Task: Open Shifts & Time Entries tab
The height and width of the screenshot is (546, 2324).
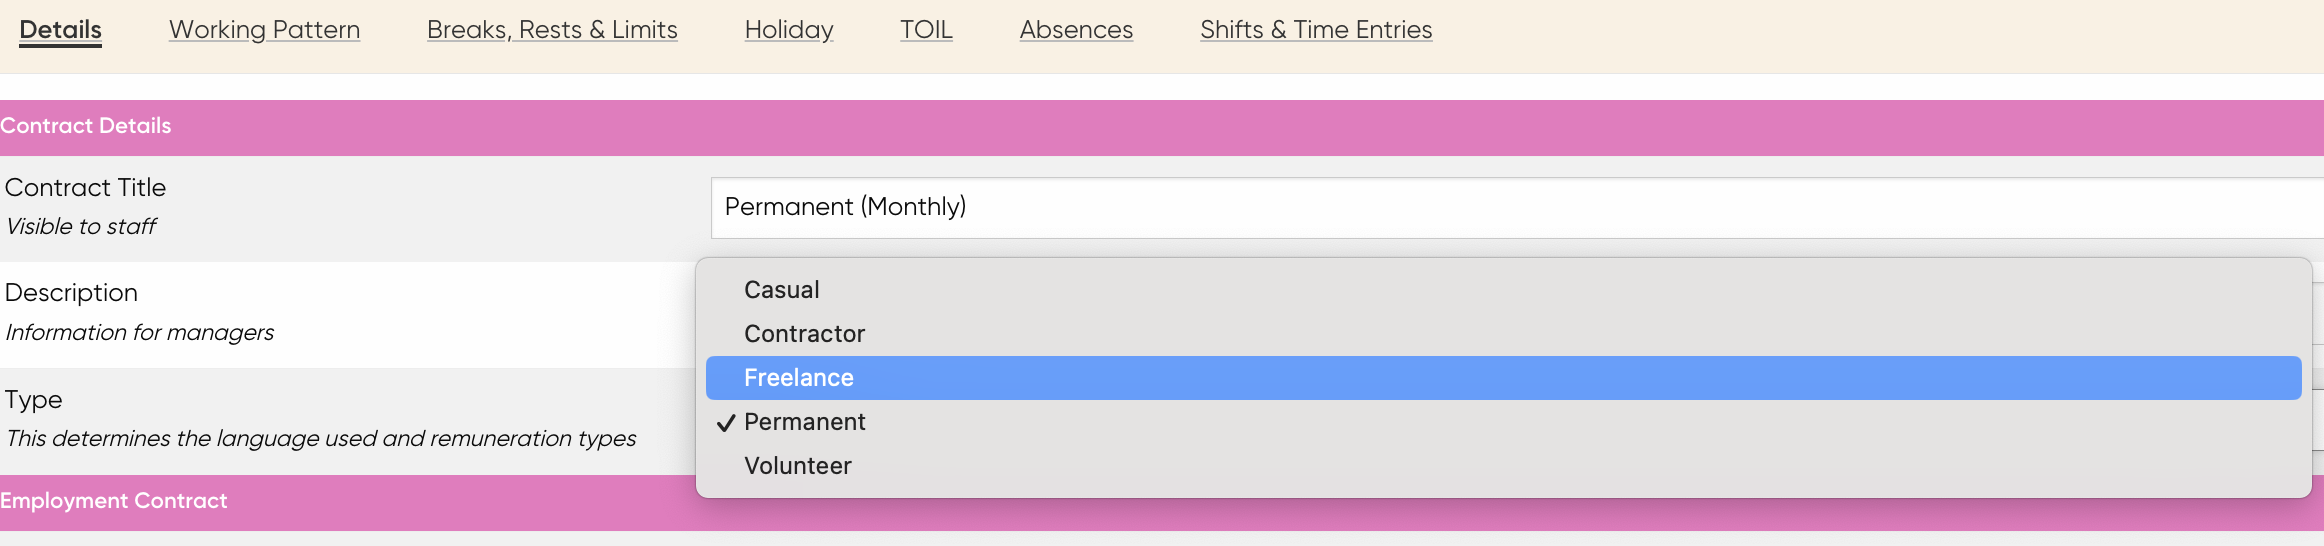Action: pos(1316,30)
